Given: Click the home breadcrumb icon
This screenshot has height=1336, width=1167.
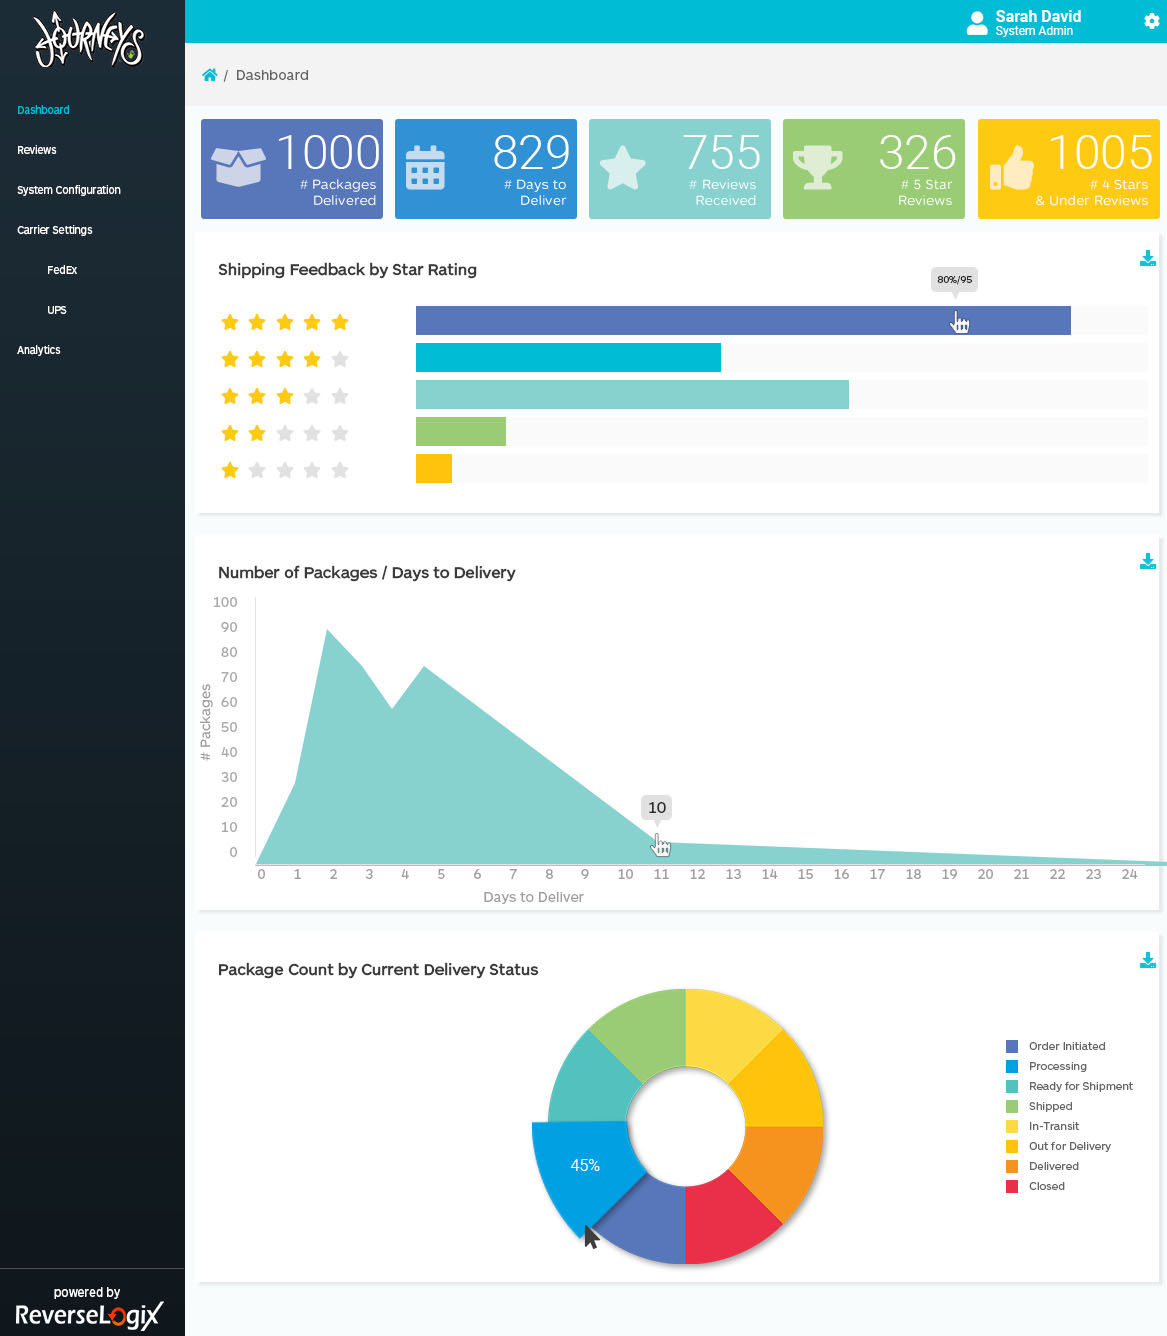Looking at the screenshot, I should pyautogui.click(x=210, y=74).
